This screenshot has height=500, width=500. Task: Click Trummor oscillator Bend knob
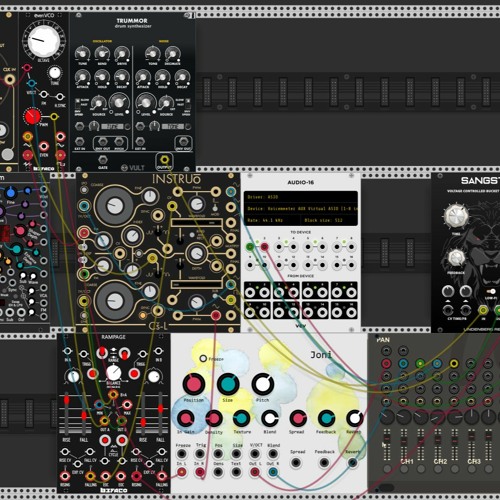(x=102, y=53)
